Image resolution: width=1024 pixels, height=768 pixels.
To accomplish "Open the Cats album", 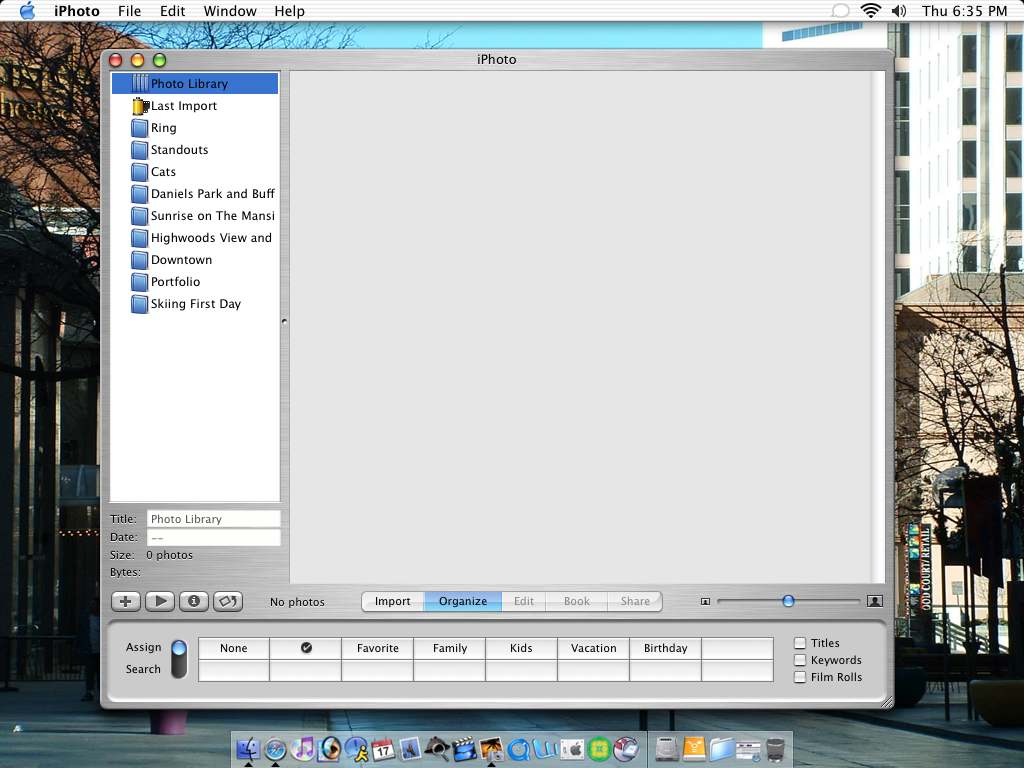I will [x=195, y=172].
